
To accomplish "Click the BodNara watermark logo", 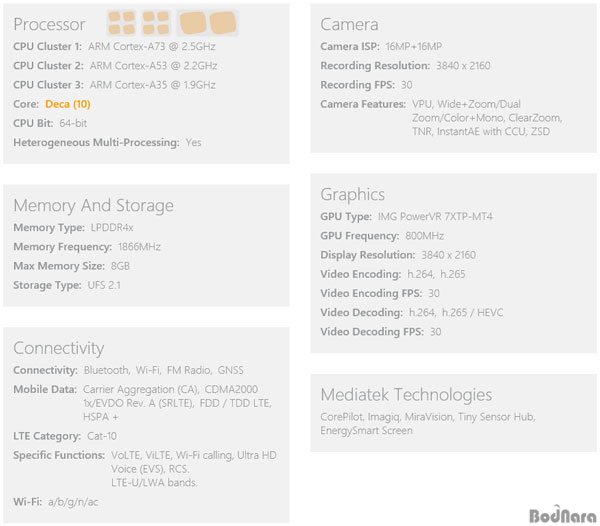I will pos(562,515).
